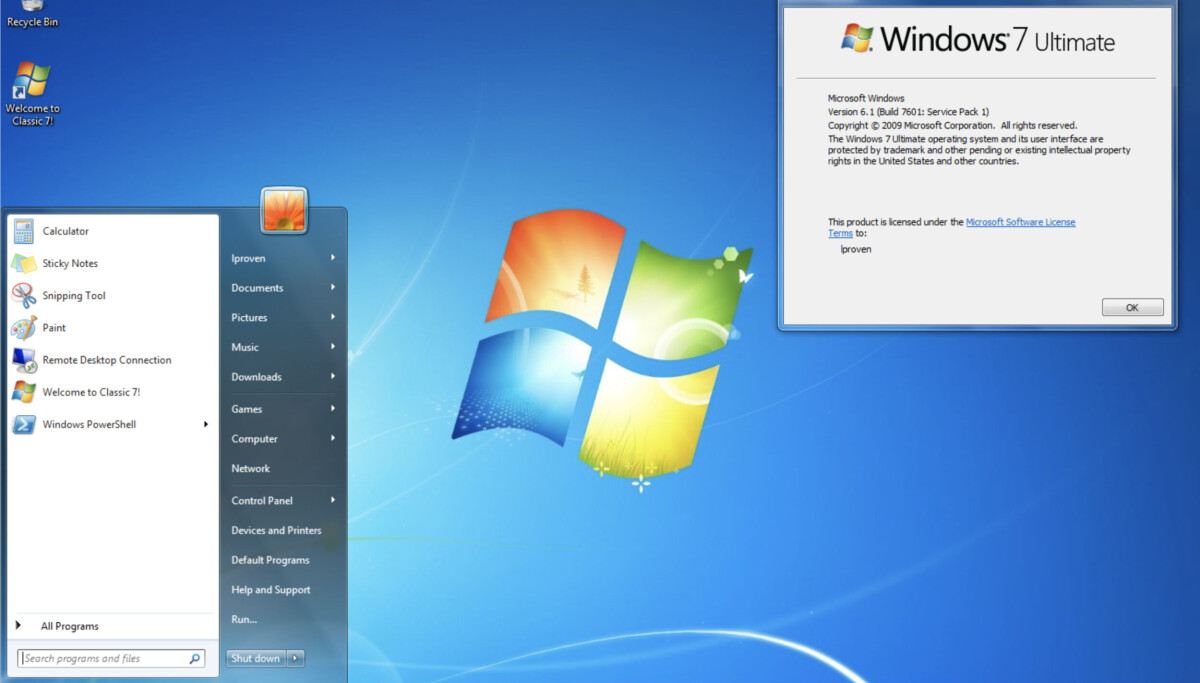Click OK in About Windows dialog
Image resolution: width=1200 pixels, height=683 pixels.
[x=1132, y=307]
